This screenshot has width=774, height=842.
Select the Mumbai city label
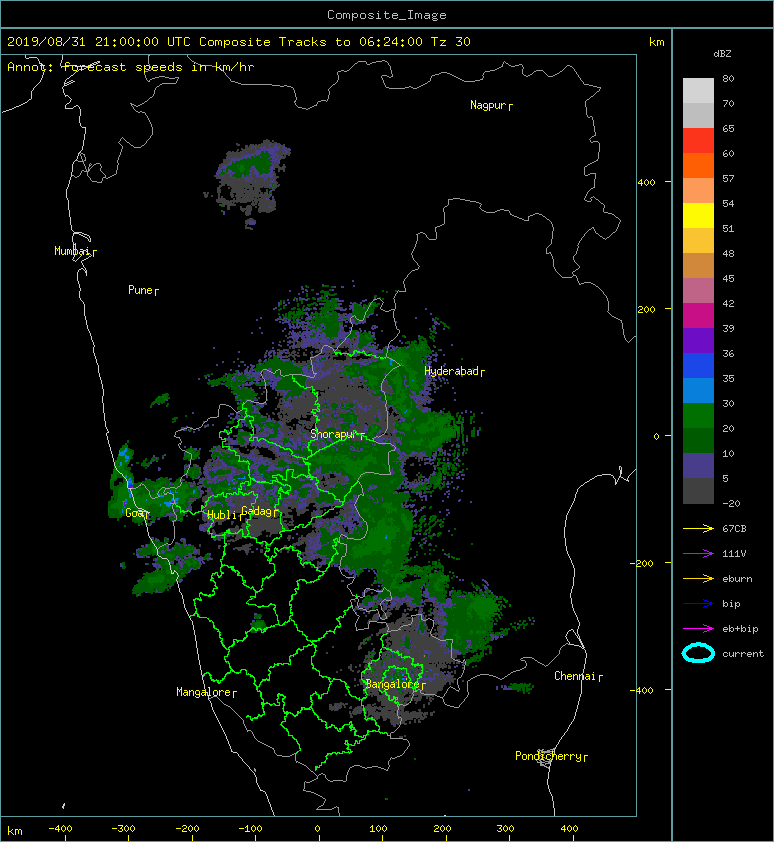coord(75,251)
